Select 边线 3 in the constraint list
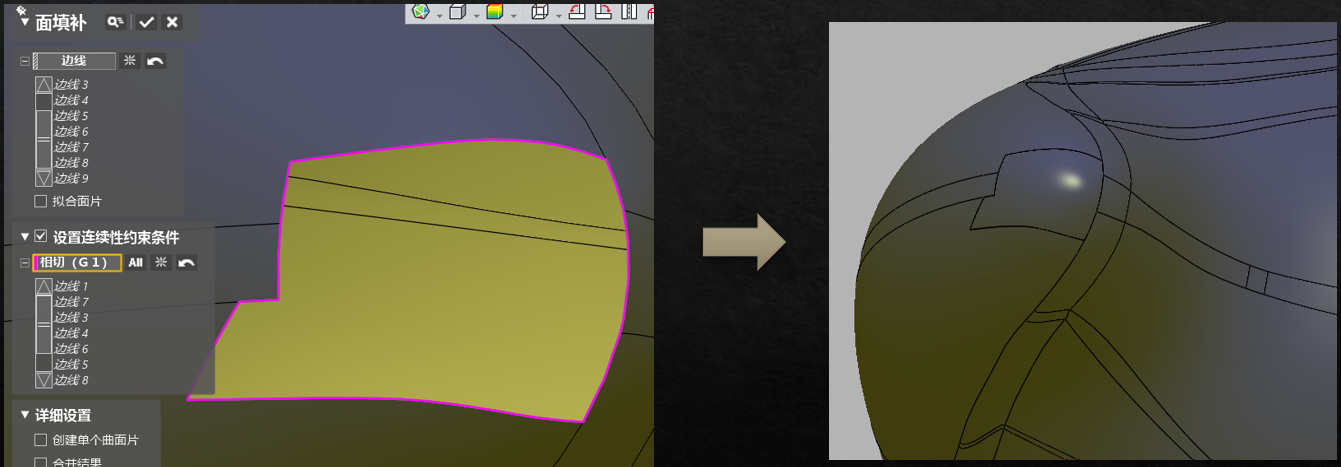The height and width of the screenshot is (467, 1341). point(71,317)
